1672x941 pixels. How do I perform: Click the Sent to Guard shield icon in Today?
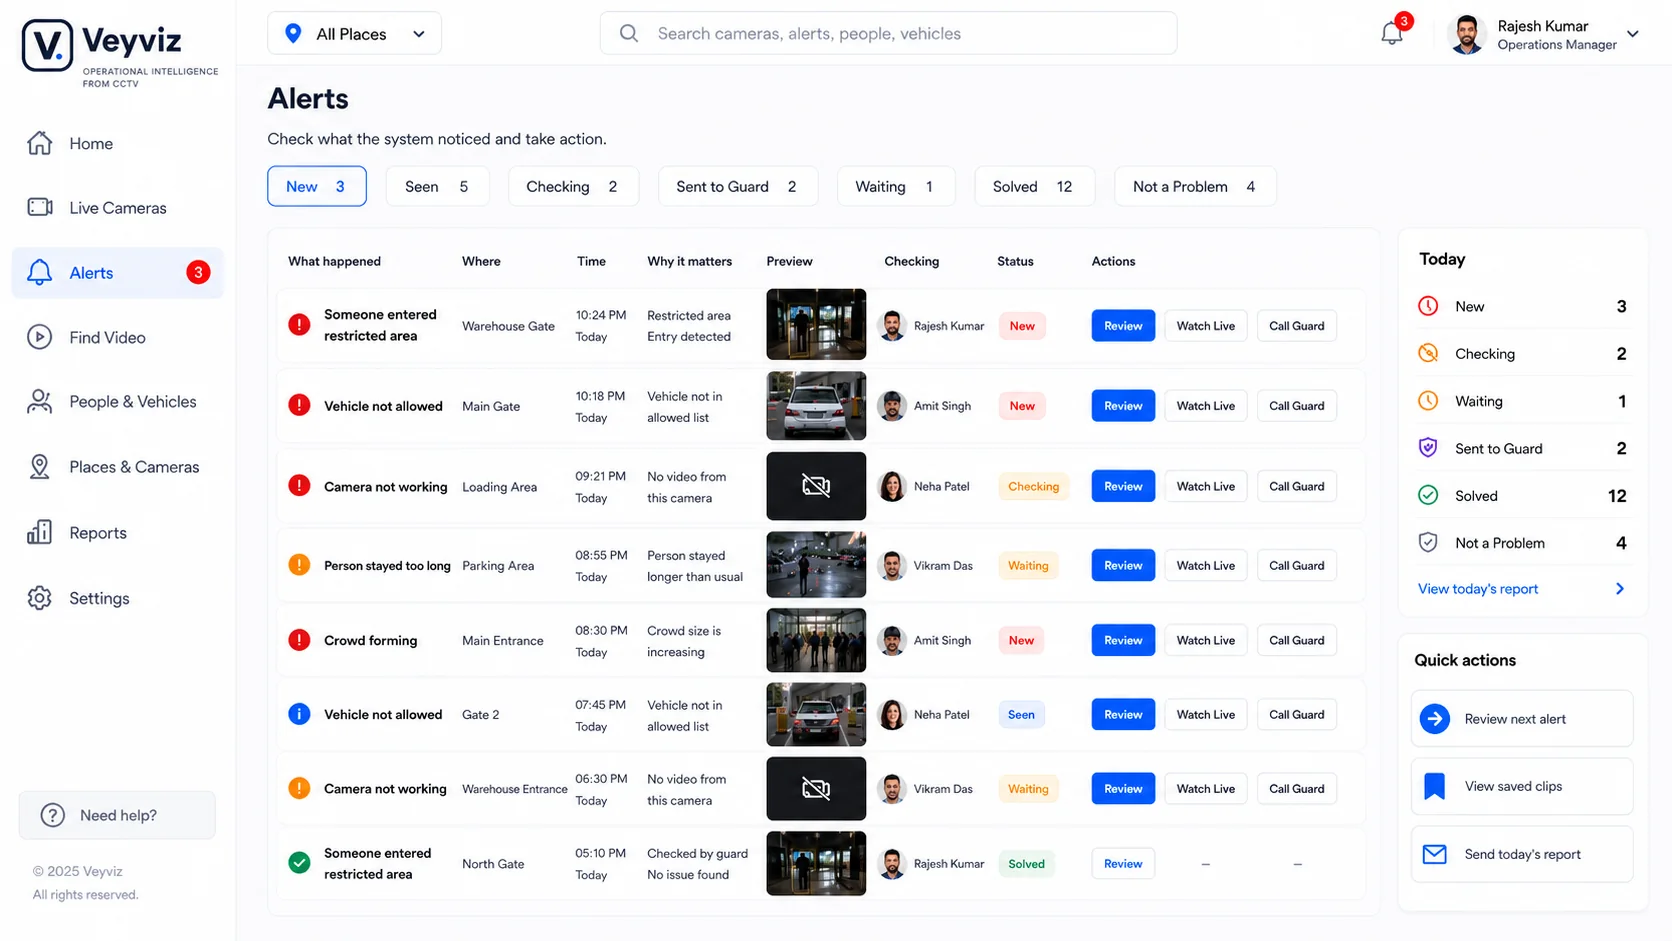(1428, 448)
